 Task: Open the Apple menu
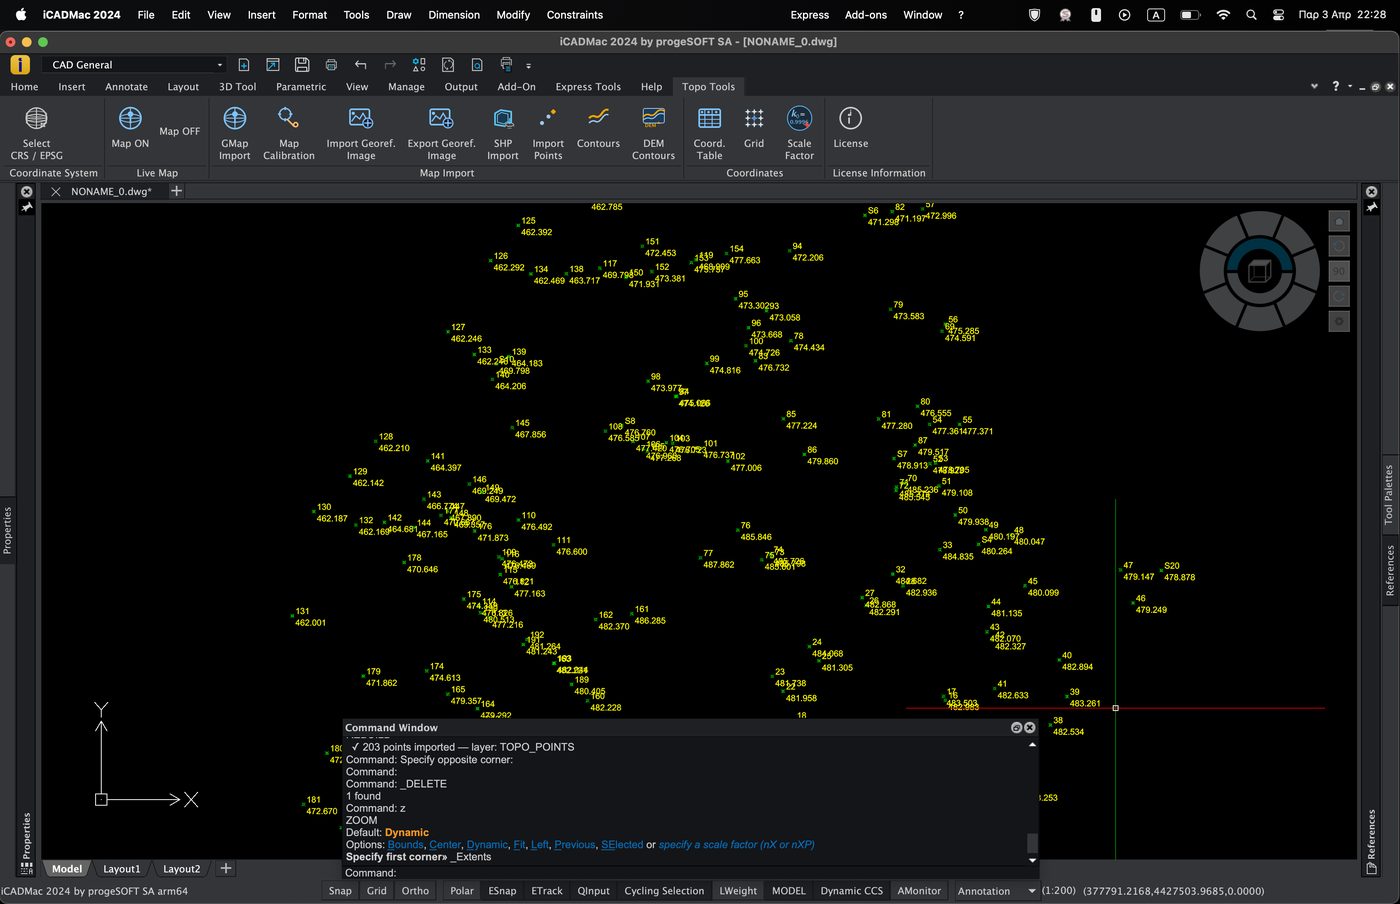pos(20,15)
